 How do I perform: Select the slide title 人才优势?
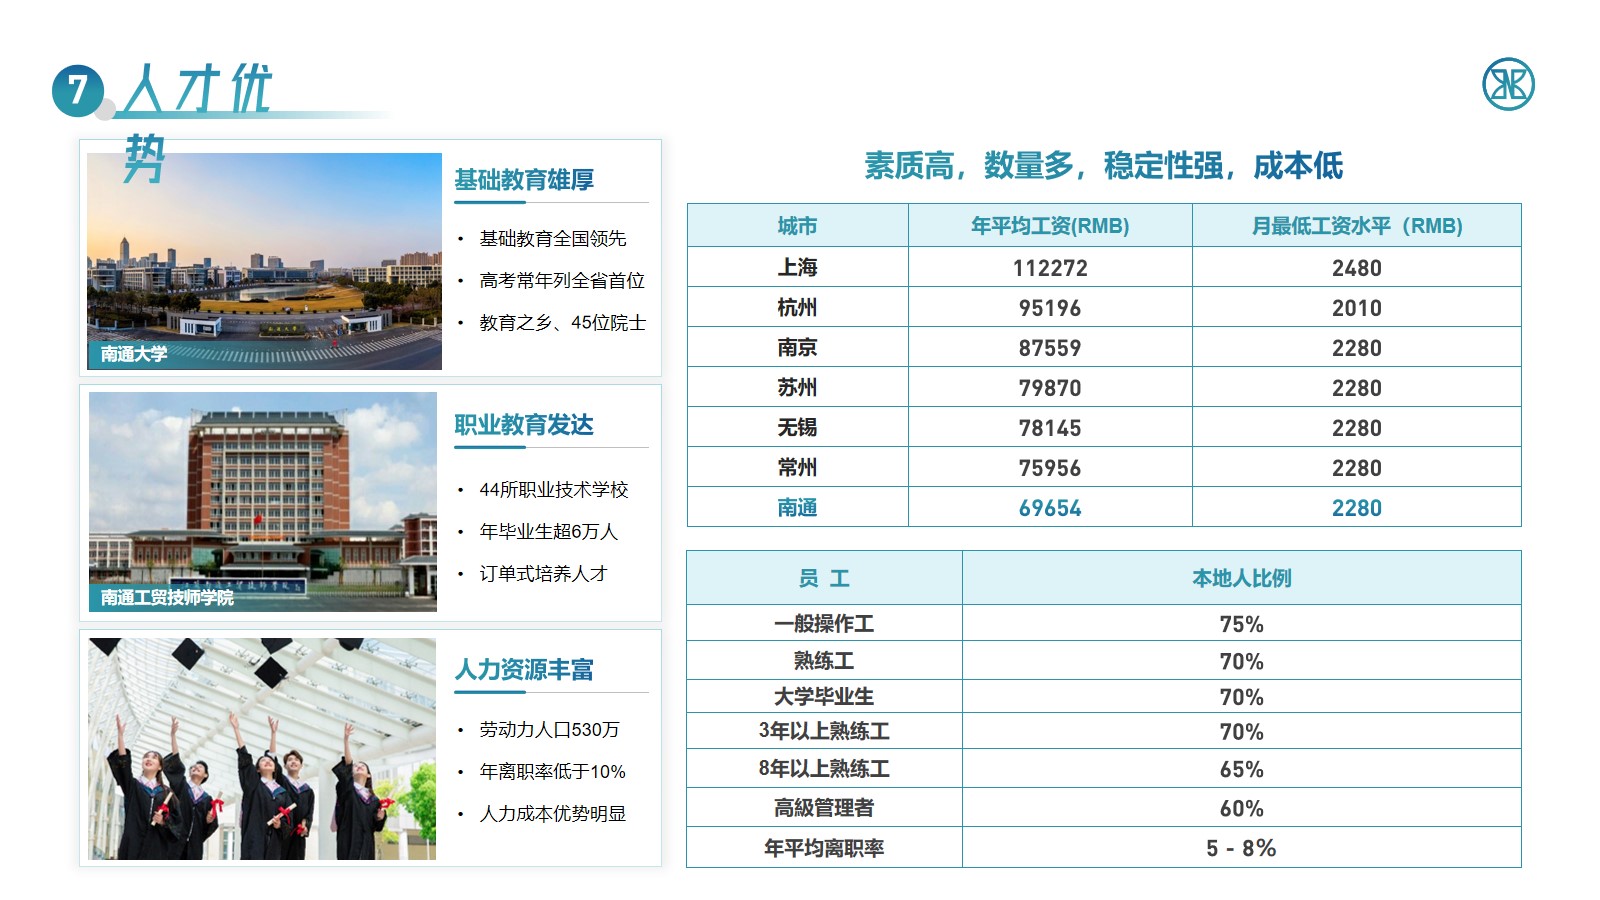pyautogui.click(x=197, y=92)
